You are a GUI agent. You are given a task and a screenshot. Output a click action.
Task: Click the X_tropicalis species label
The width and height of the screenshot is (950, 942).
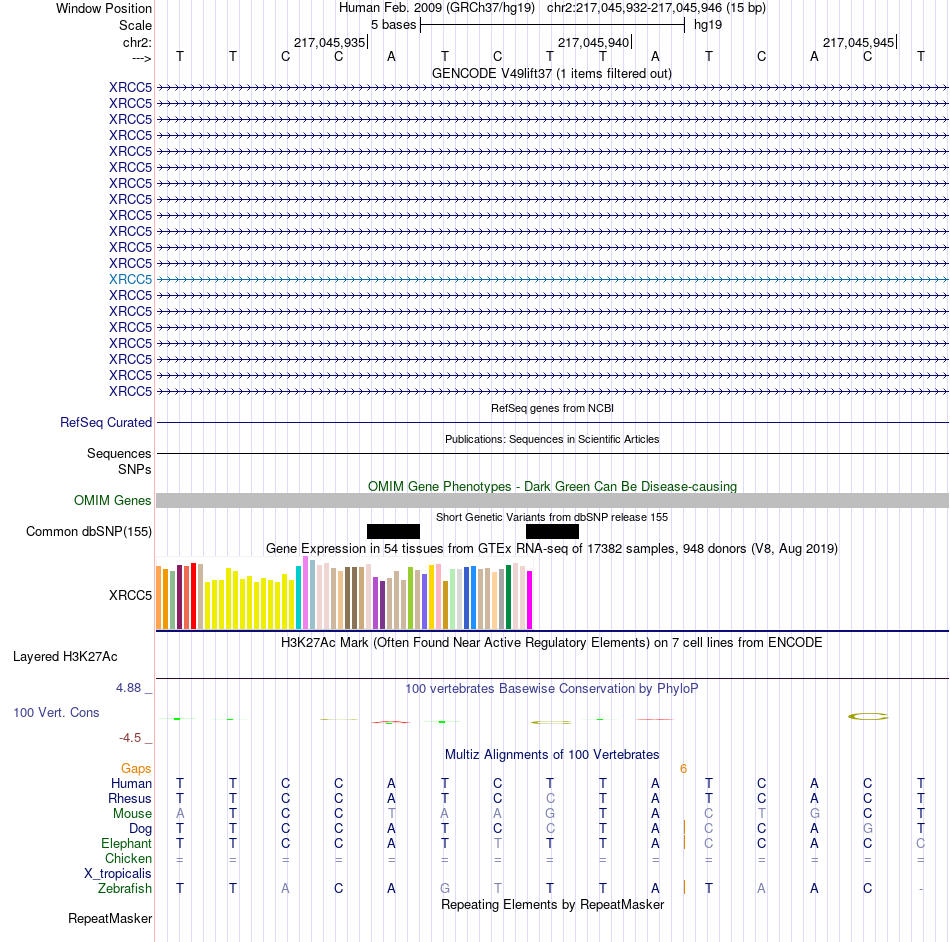pyautogui.click(x=118, y=874)
